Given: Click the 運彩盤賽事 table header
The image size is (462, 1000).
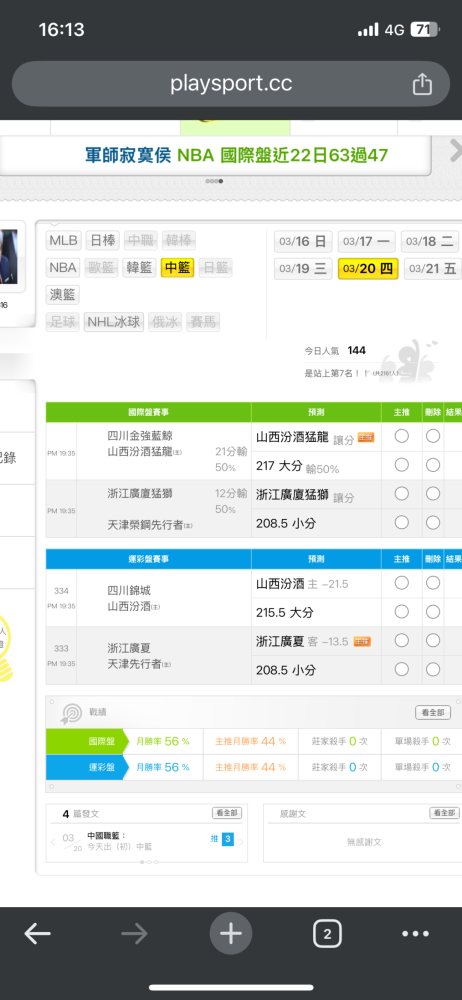Looking at the screenshot, I should (148, 559).
